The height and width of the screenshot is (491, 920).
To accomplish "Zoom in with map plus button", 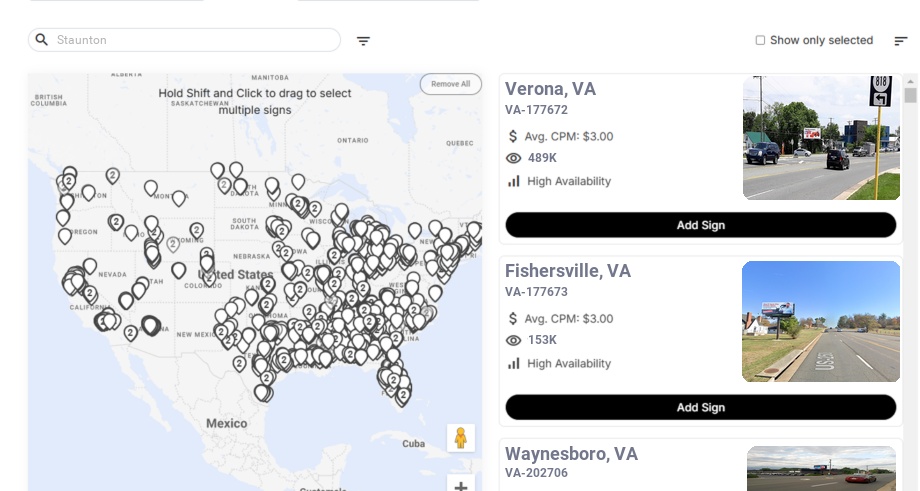I will [x=460, y=485].
